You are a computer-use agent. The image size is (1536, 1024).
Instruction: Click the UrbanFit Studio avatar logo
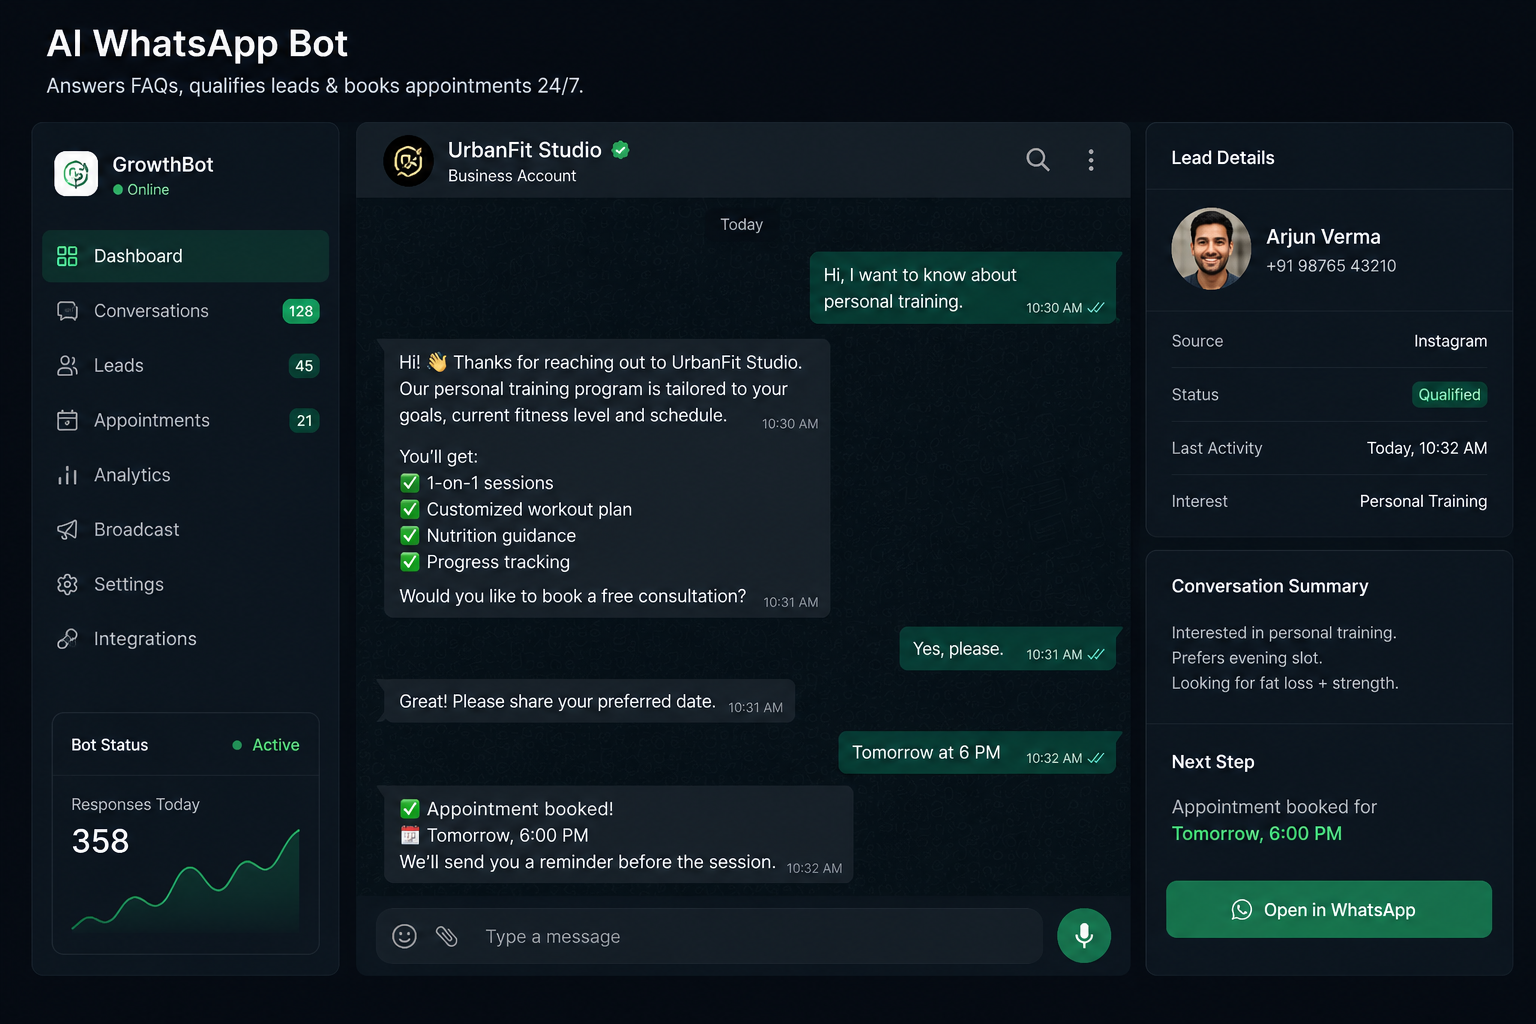tap(408, 161)
